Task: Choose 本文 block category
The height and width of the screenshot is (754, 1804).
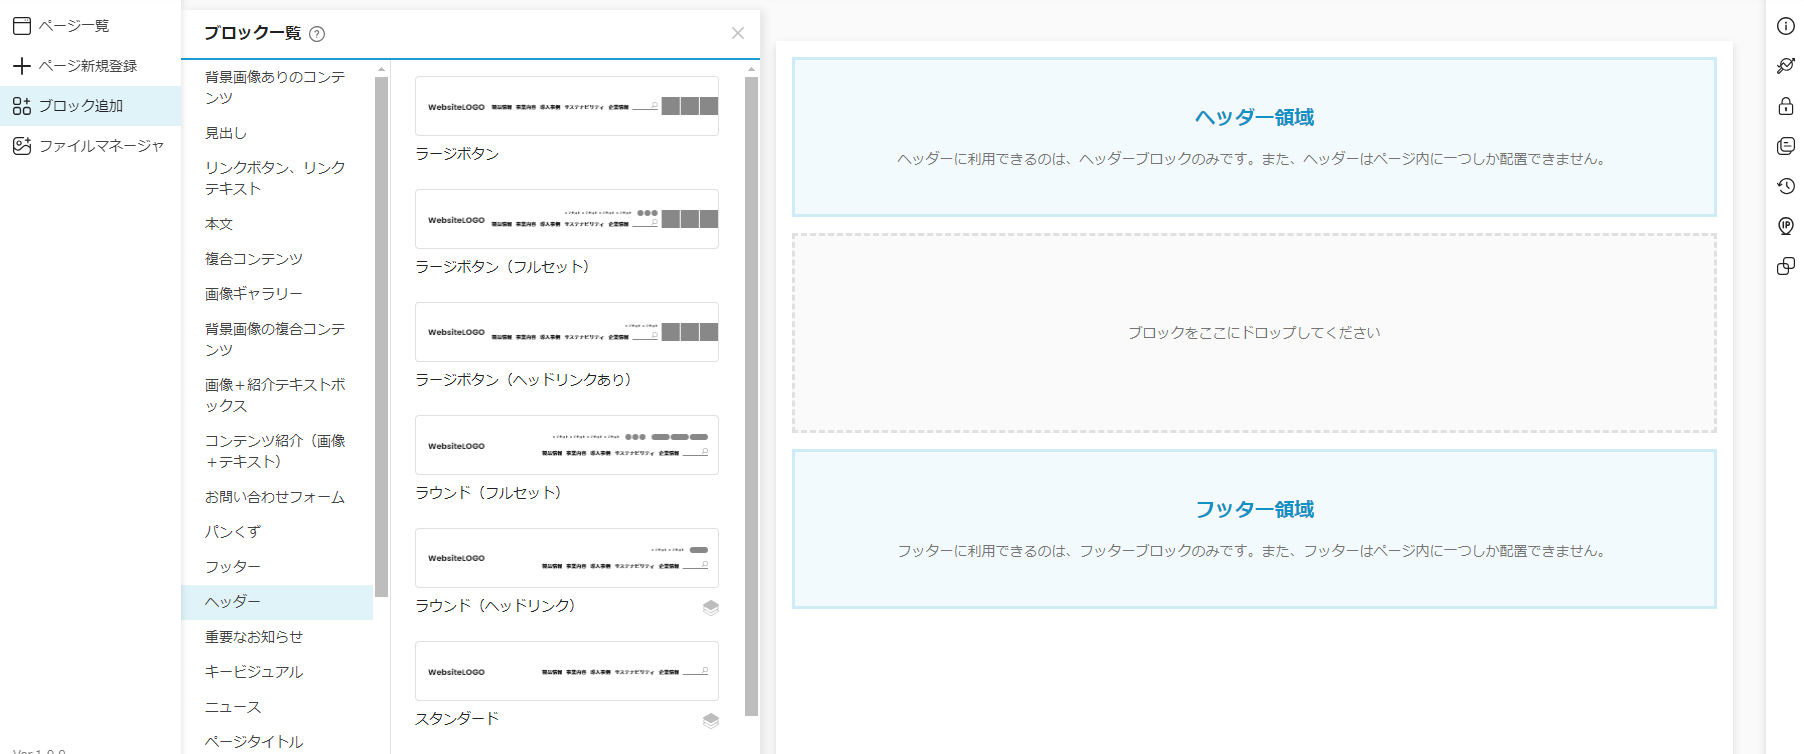Action: click(277, 224)
